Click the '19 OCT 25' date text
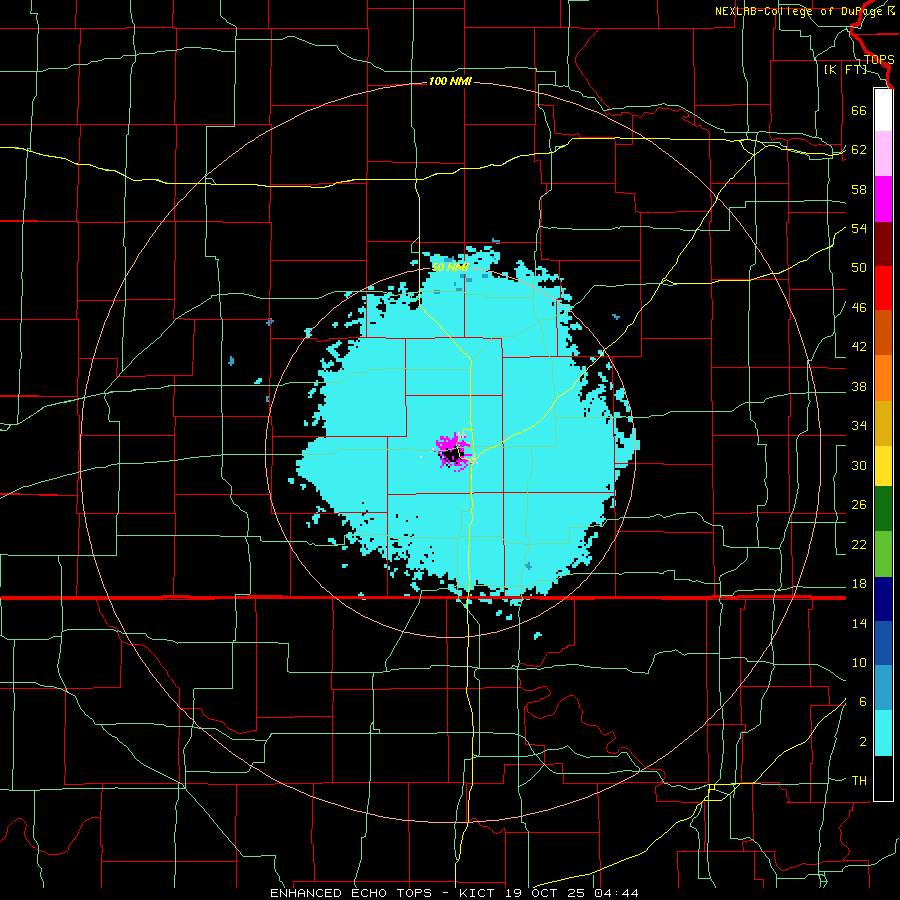 [546, 893]
